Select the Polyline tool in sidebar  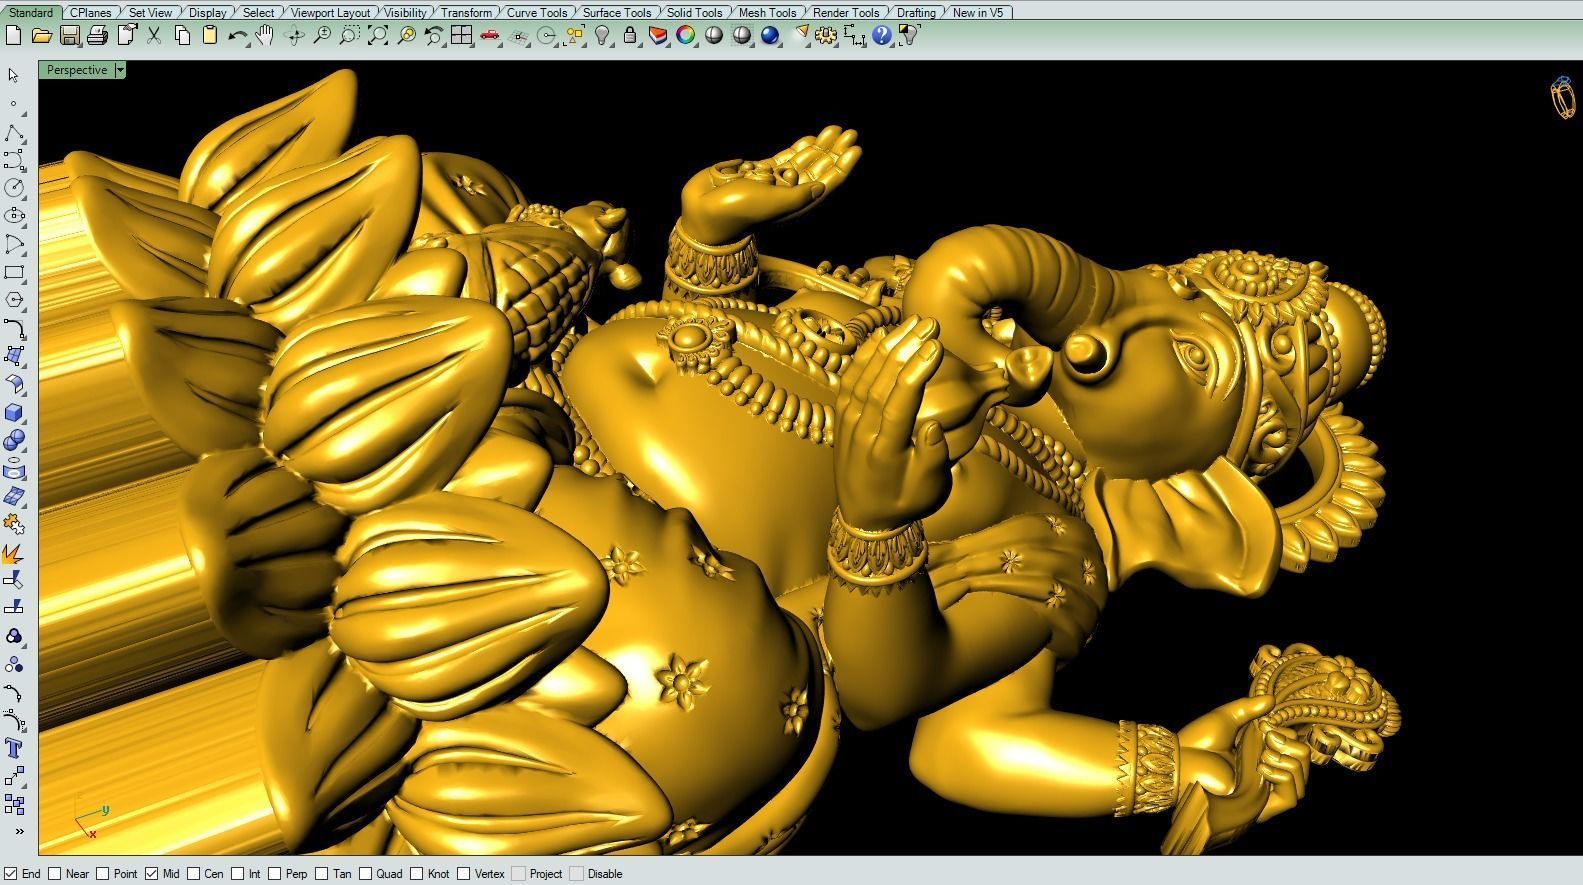click(14, 132)
